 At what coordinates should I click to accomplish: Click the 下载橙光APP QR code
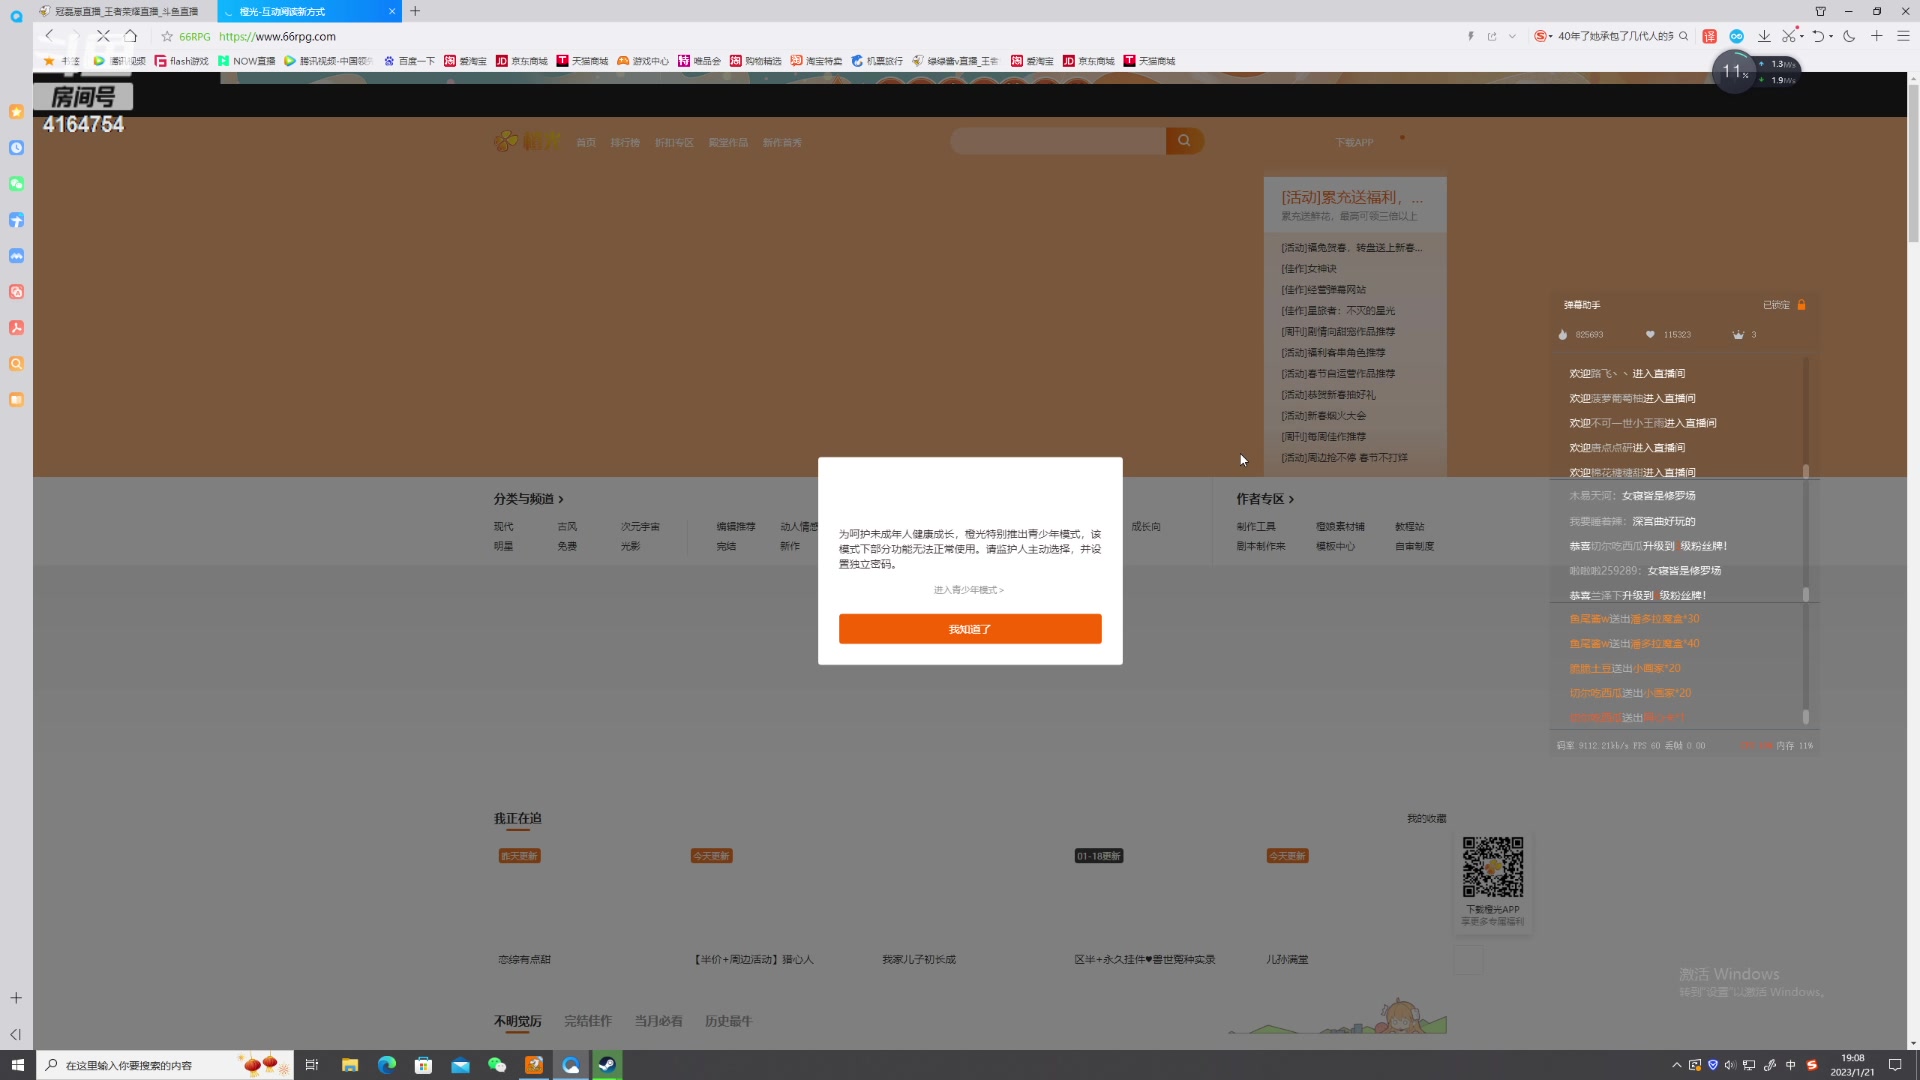1493,867
